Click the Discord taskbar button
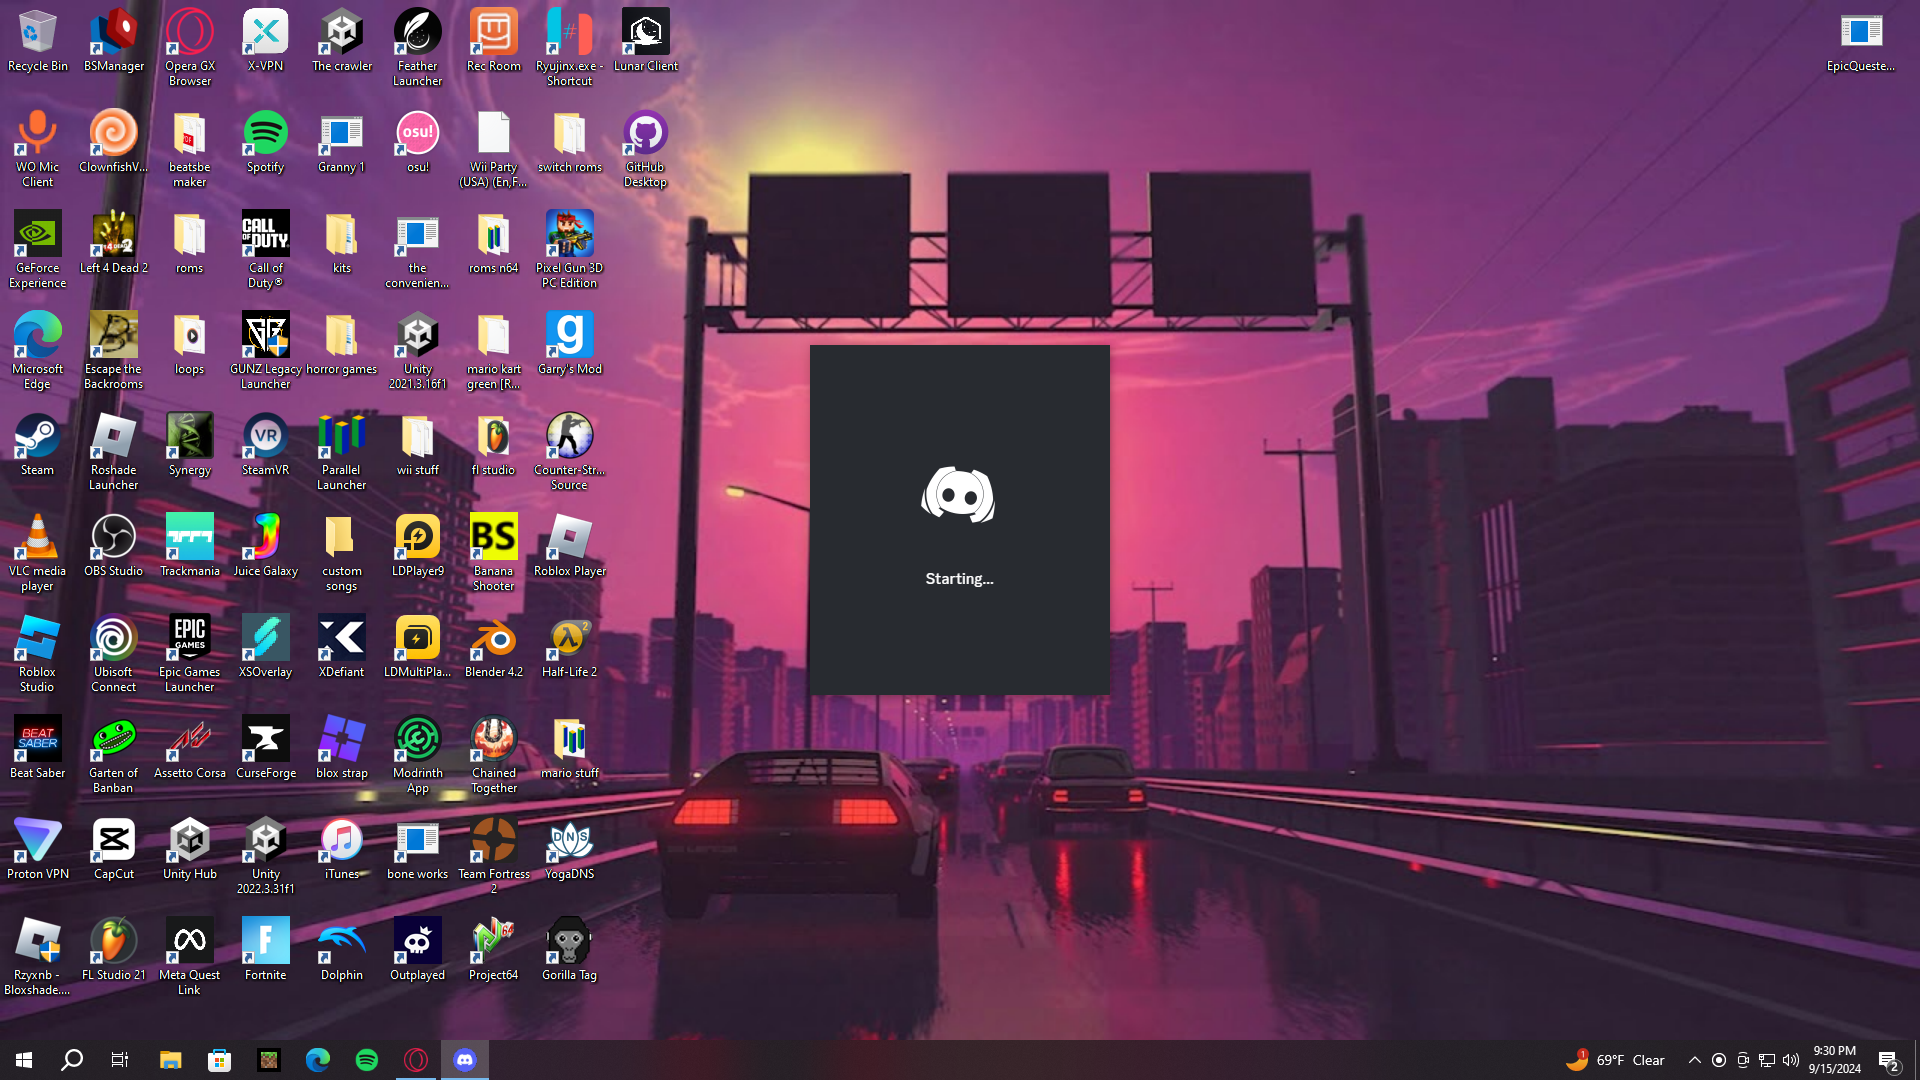This screenshot has width=1920, height=1080. (x=465, y=1060)
